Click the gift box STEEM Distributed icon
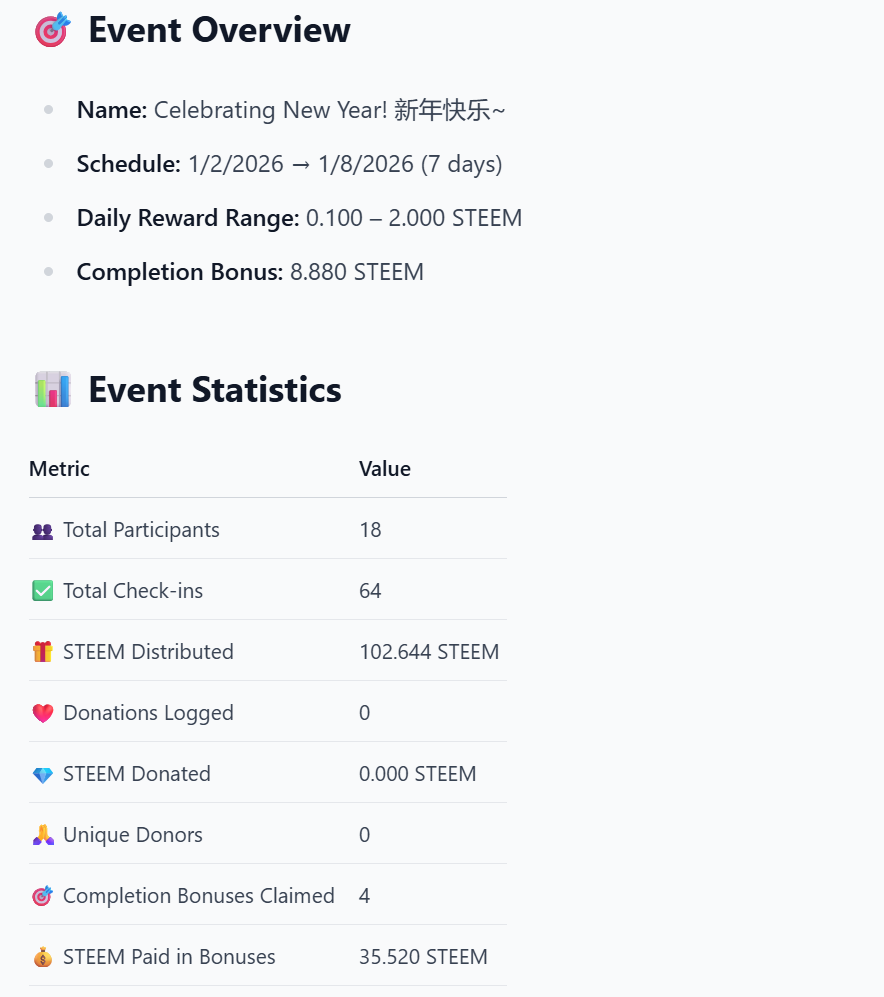This screenshot has height=997, width=884. (43, 652)
